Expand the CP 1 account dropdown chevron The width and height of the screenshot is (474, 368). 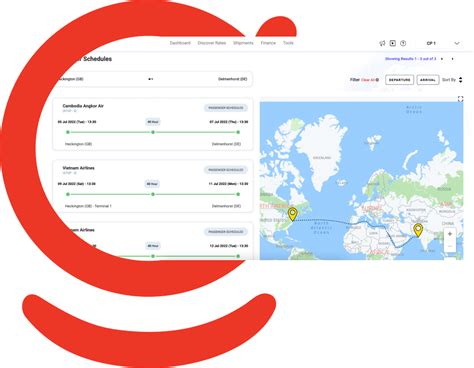[x=457, y=43]
